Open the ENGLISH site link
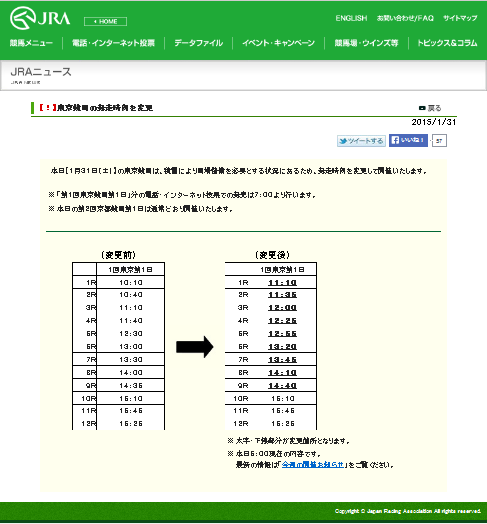 click(351, 18)
